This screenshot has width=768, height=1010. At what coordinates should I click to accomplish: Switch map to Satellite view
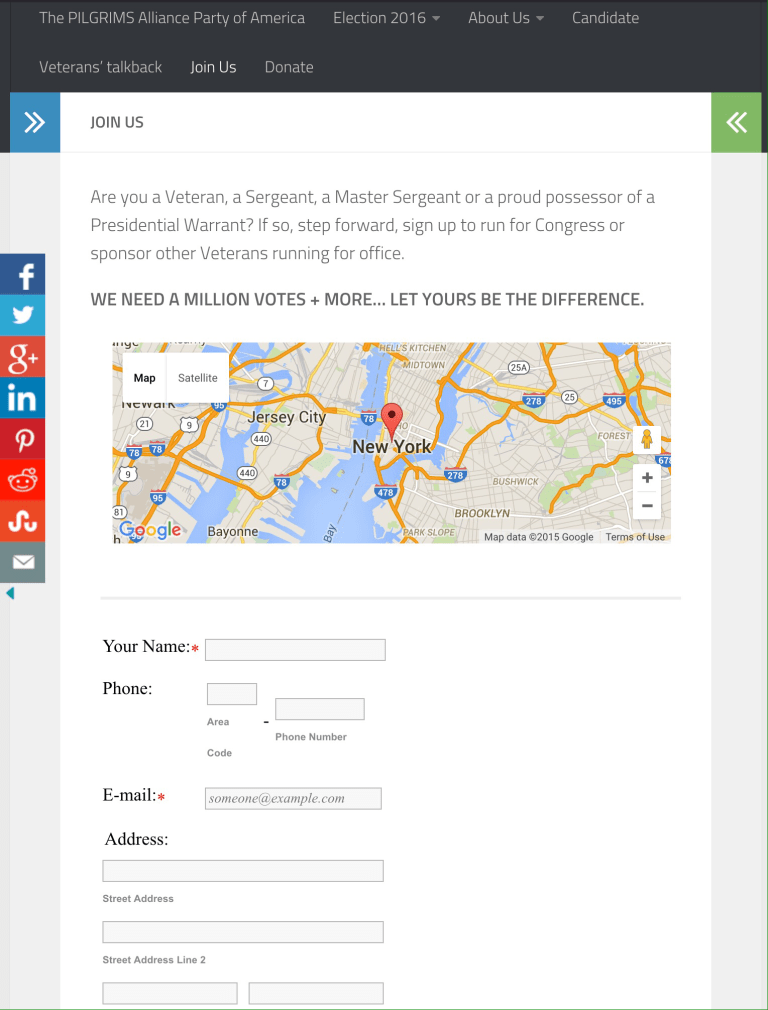pos(198,378)
